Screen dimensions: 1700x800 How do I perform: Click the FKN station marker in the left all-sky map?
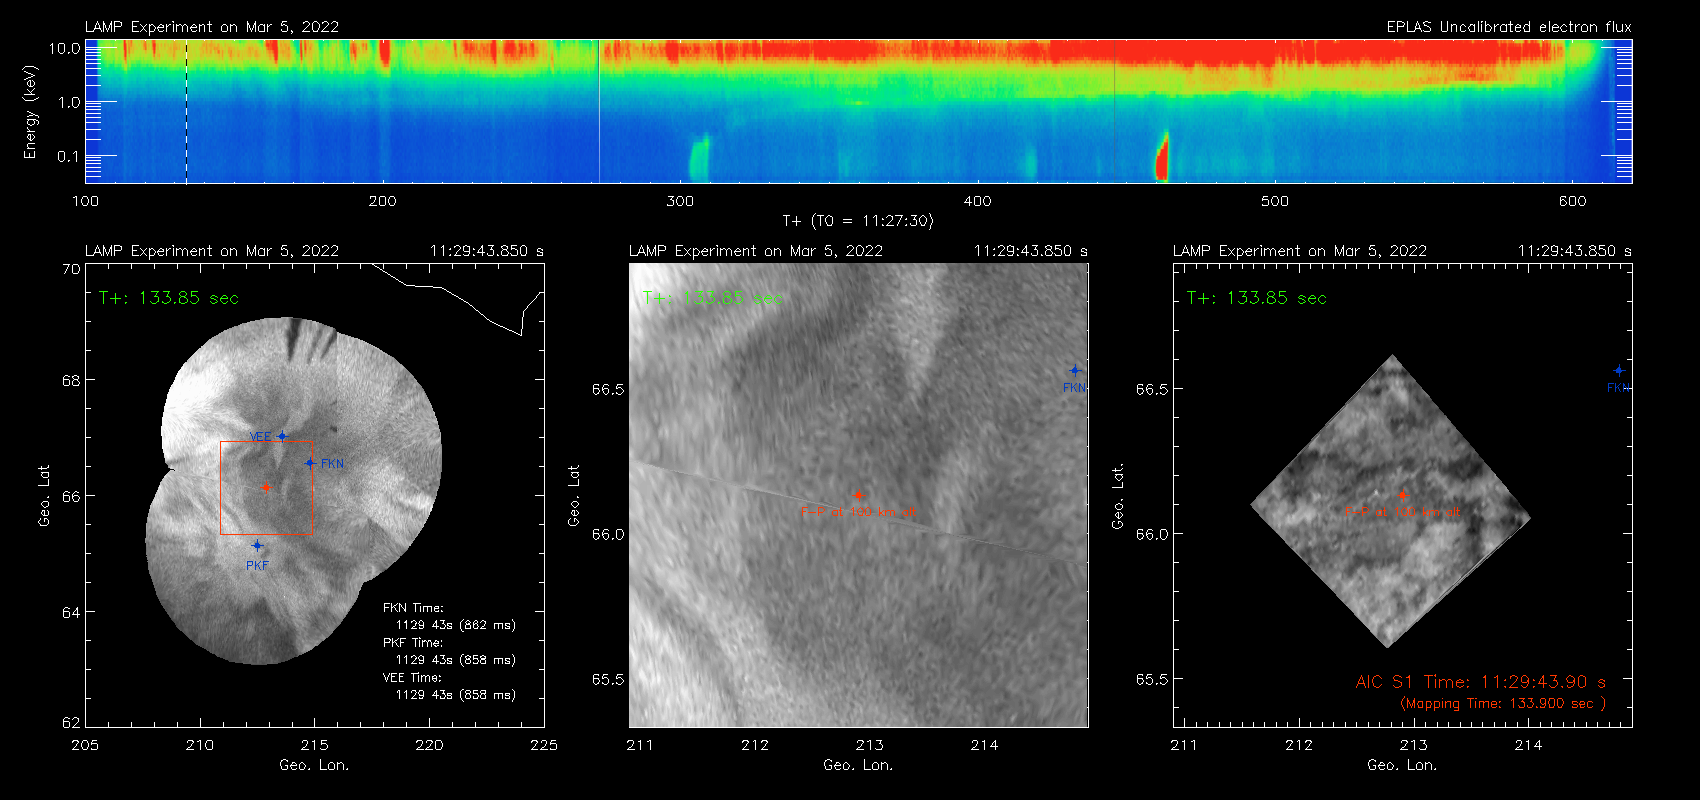[310, 462]
